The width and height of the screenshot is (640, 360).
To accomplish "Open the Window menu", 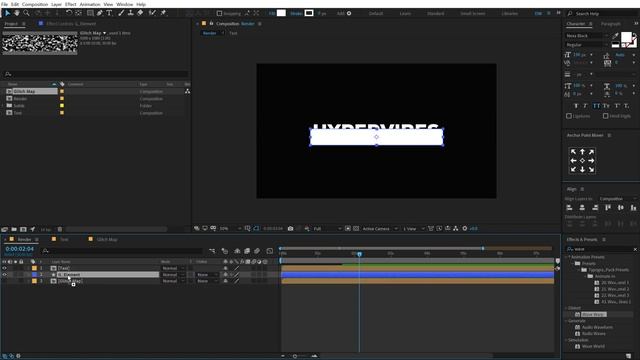I will coord(124,4).
